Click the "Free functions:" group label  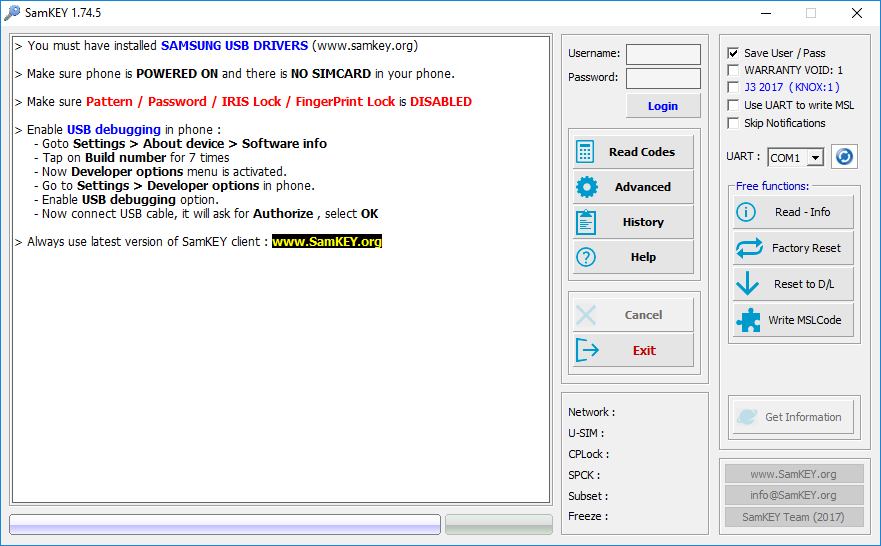point(773,186)
